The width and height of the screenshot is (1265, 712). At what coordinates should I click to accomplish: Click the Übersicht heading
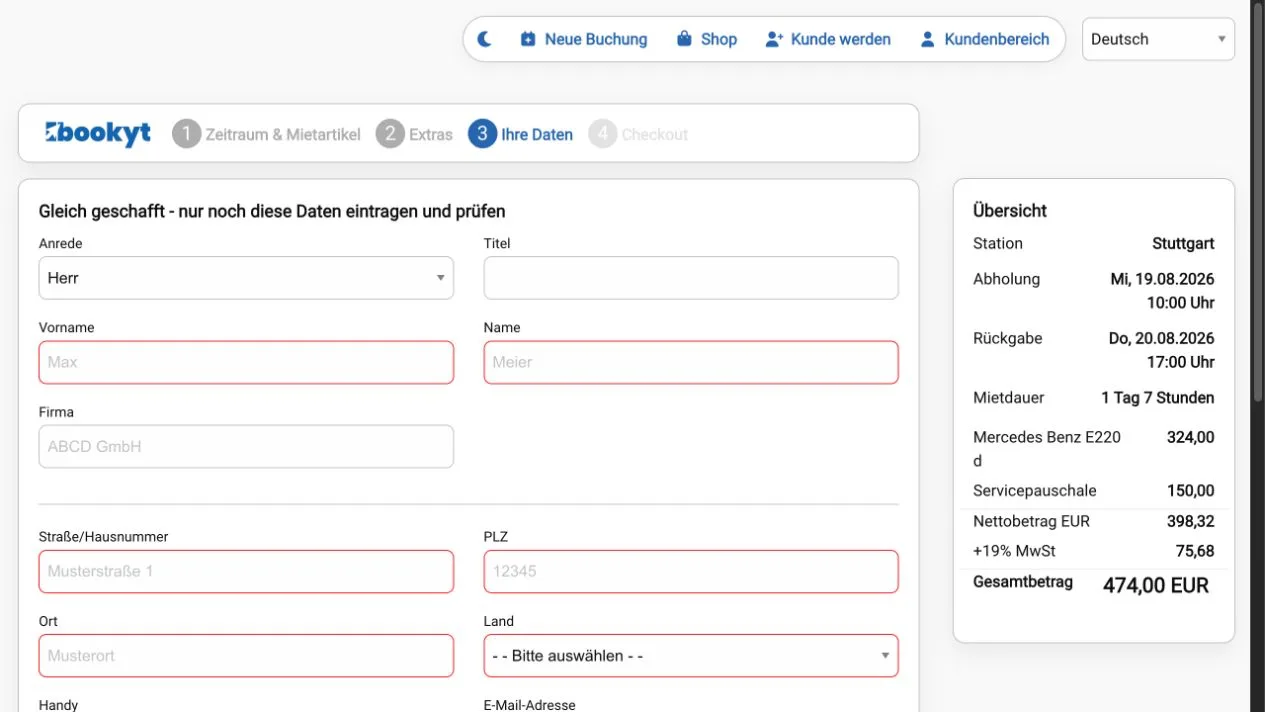click(1010, 210)
